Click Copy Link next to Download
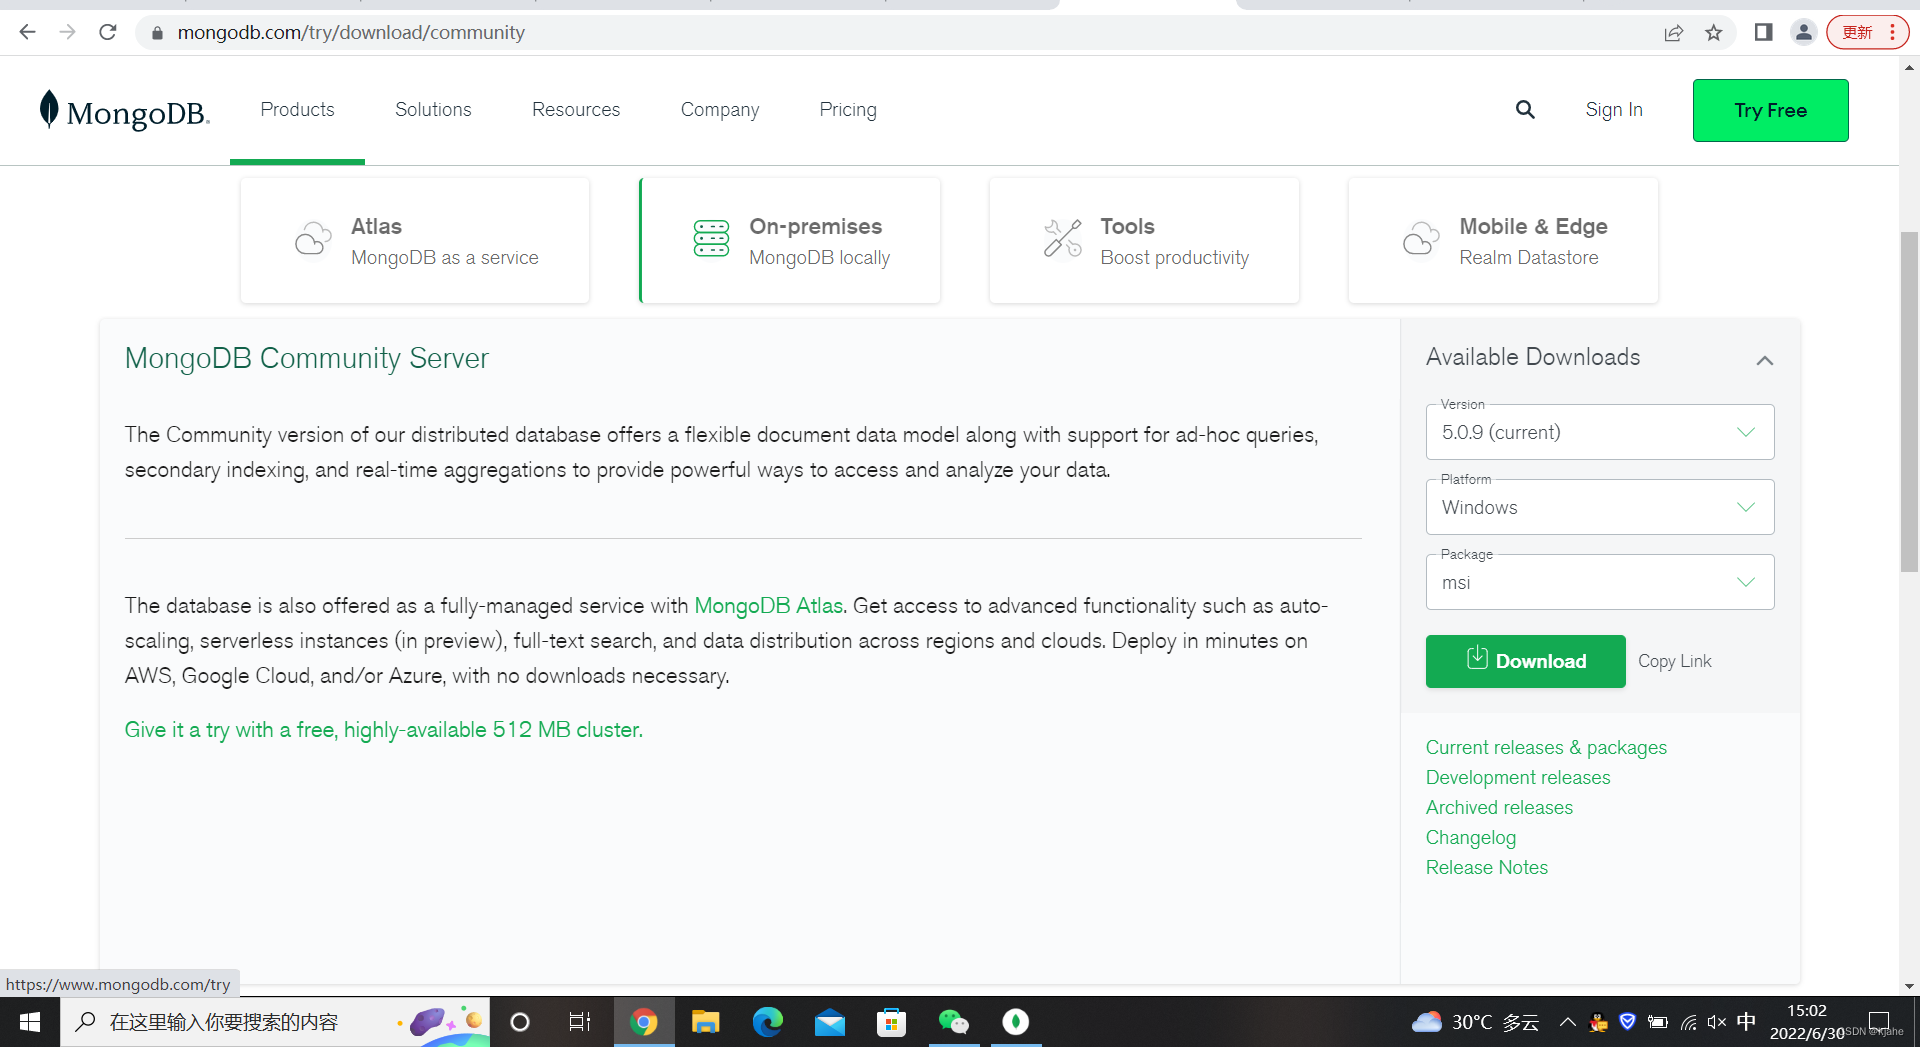The width and height of the screenshot is (1920, 1047). (1675, 661)
